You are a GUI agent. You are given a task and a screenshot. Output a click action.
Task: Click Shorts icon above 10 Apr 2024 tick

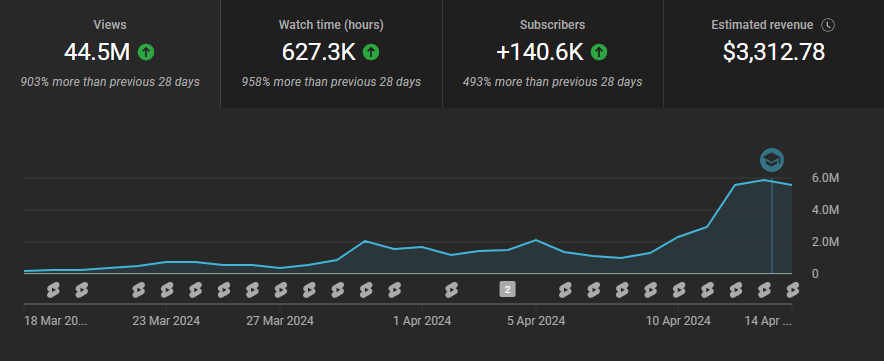pyautogui.click(x=679, y=290)
